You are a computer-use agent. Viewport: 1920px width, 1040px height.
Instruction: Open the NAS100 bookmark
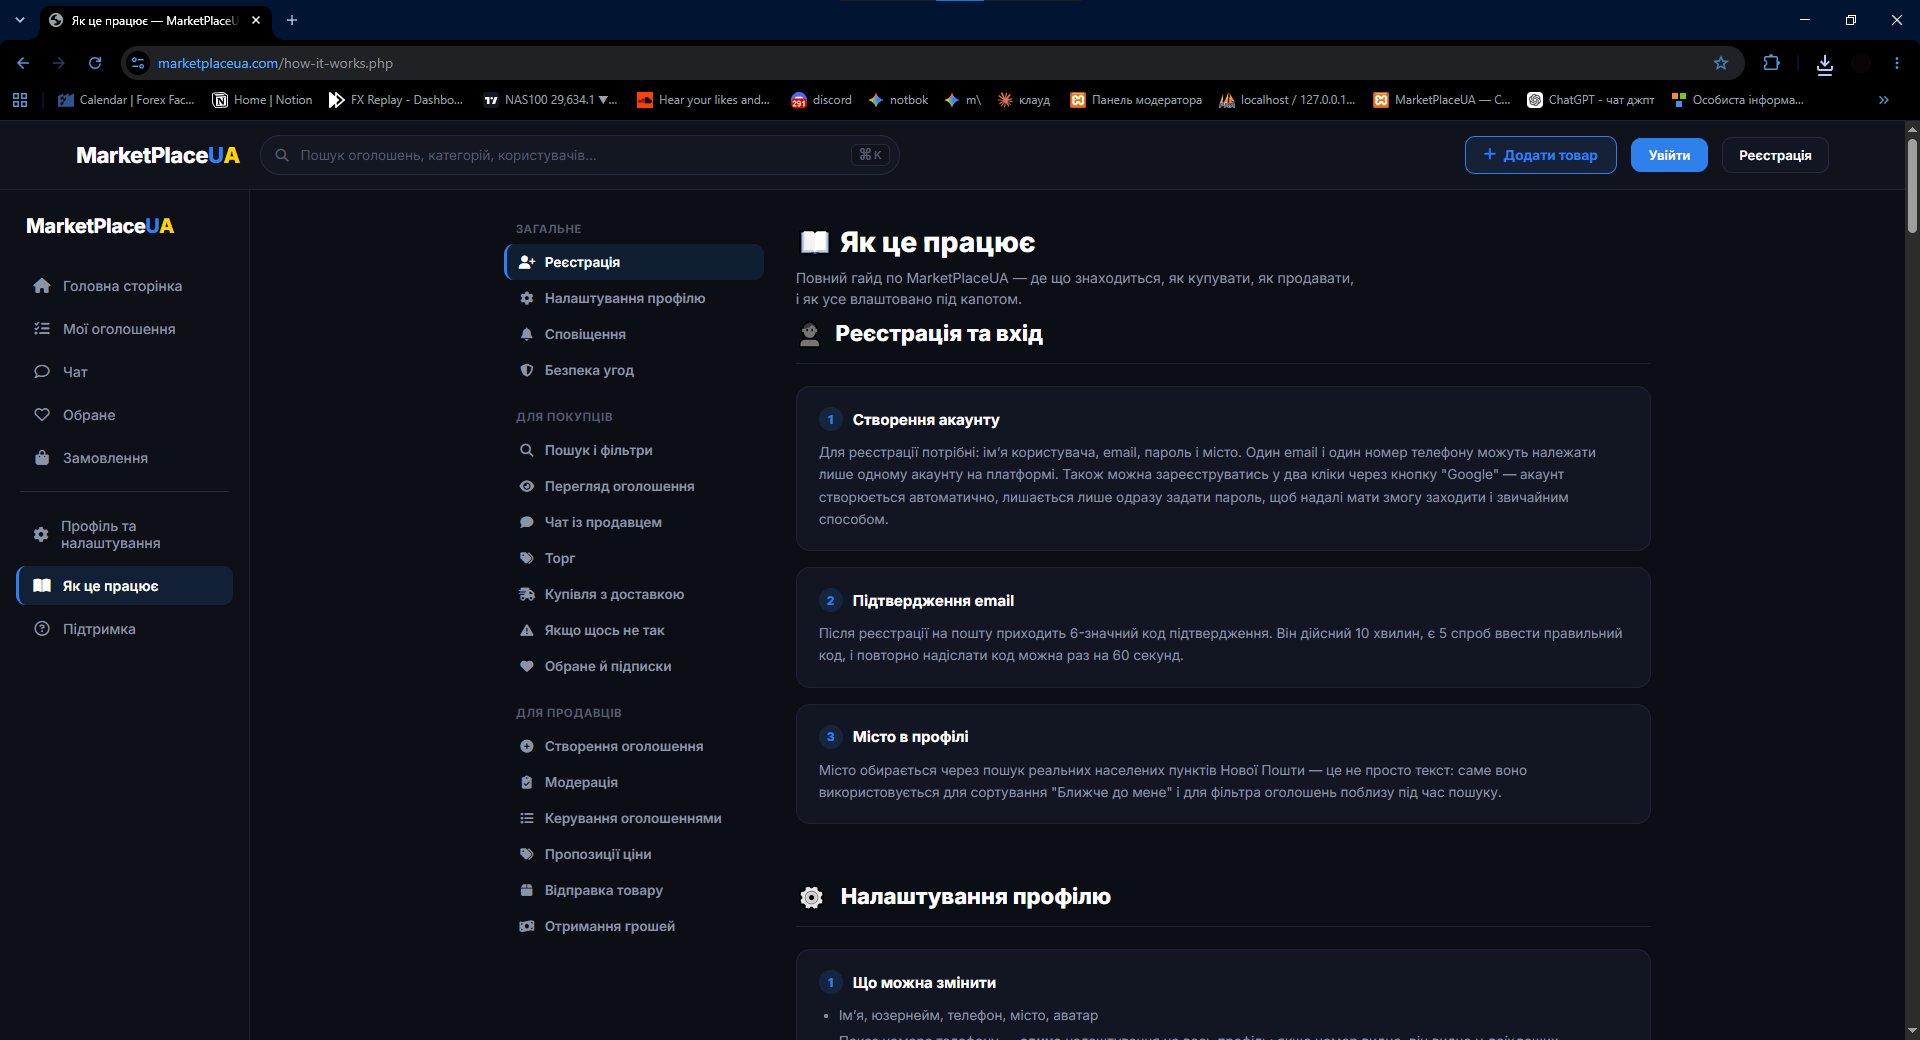coord(550,100)
